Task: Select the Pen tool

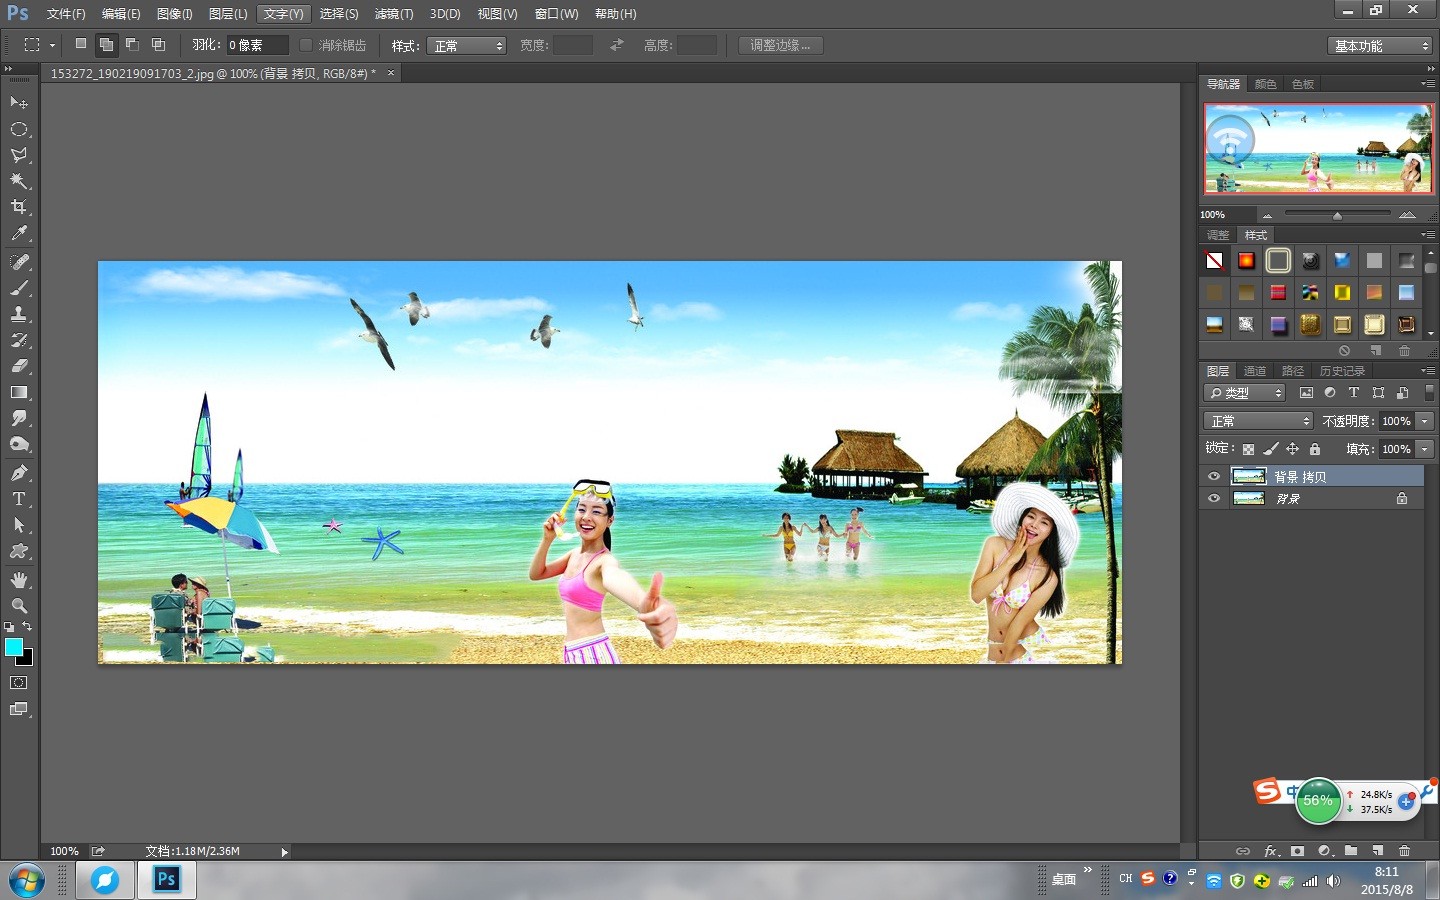Action: point(19,473)
